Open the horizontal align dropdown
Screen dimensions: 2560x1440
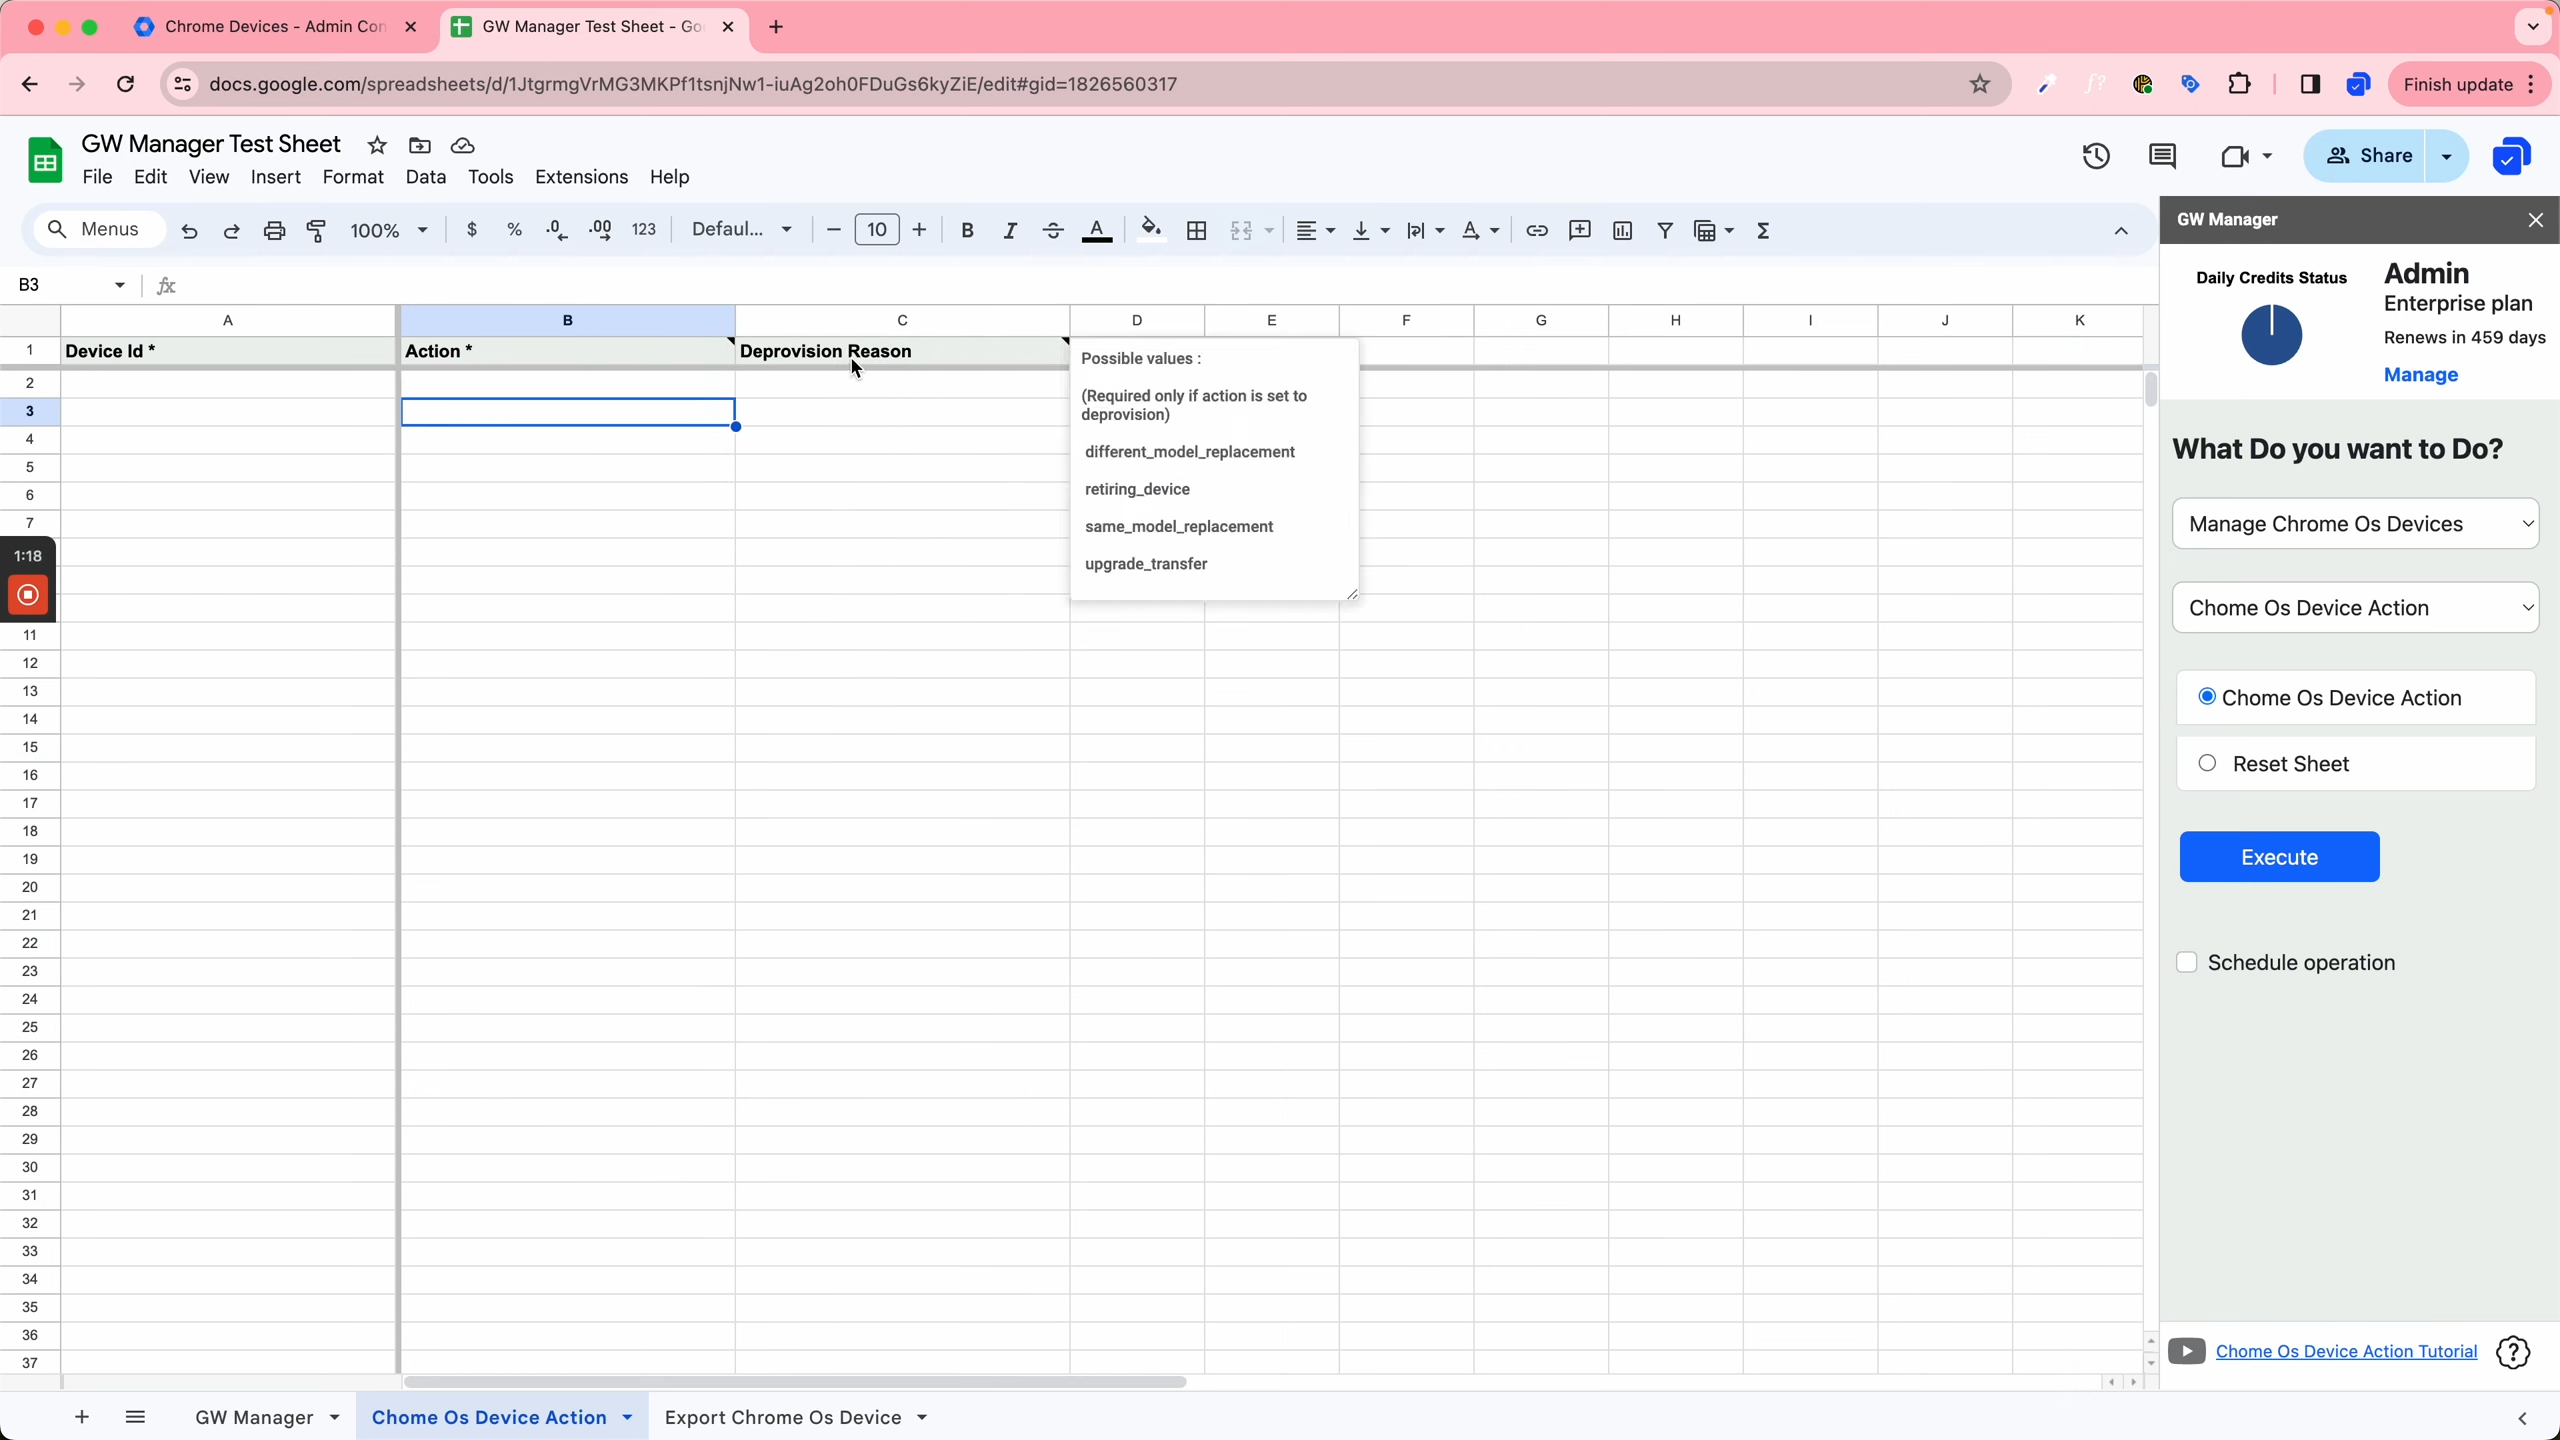click(1315, 230)
